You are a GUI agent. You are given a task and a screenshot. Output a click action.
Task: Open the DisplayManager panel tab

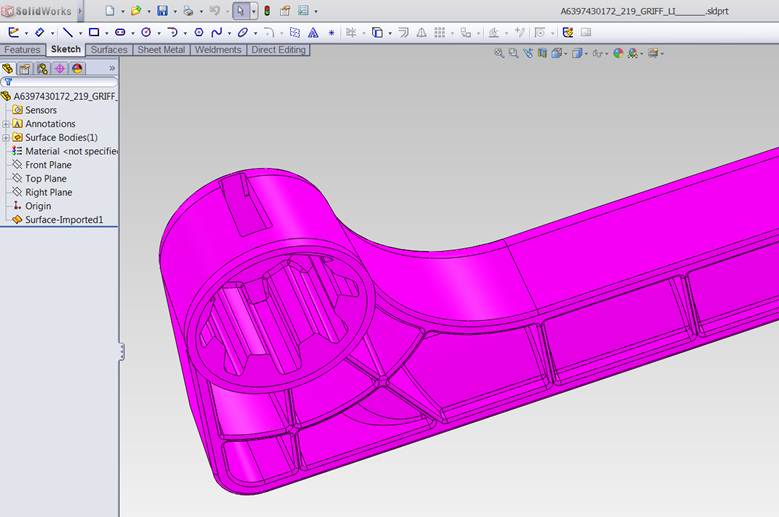click(77, 69)
